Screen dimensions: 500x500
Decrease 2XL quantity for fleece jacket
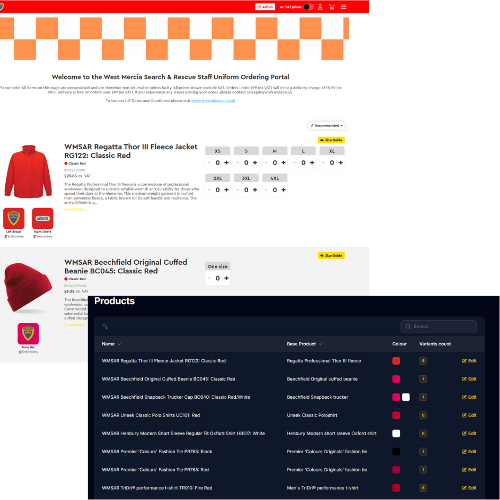(x=209, y=190)
